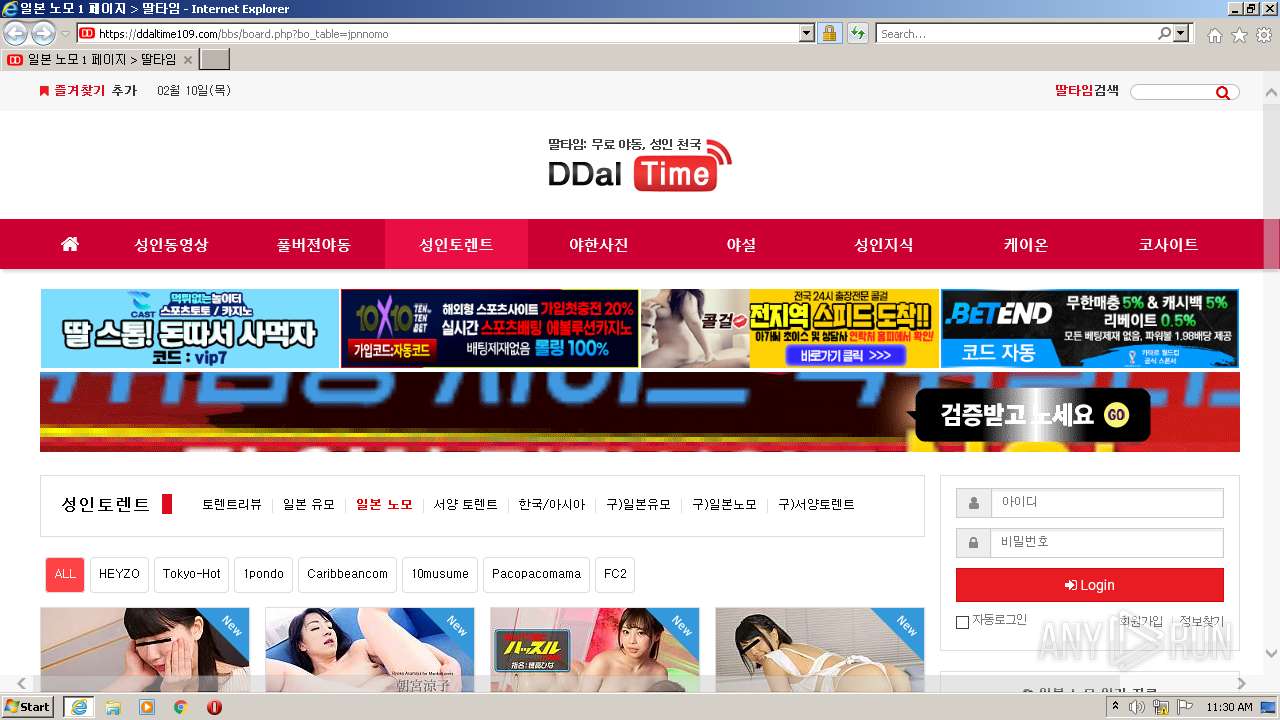Filter by Tokyo-Hot category
This screenshot has height=720, width=1280.
[192, 574]
